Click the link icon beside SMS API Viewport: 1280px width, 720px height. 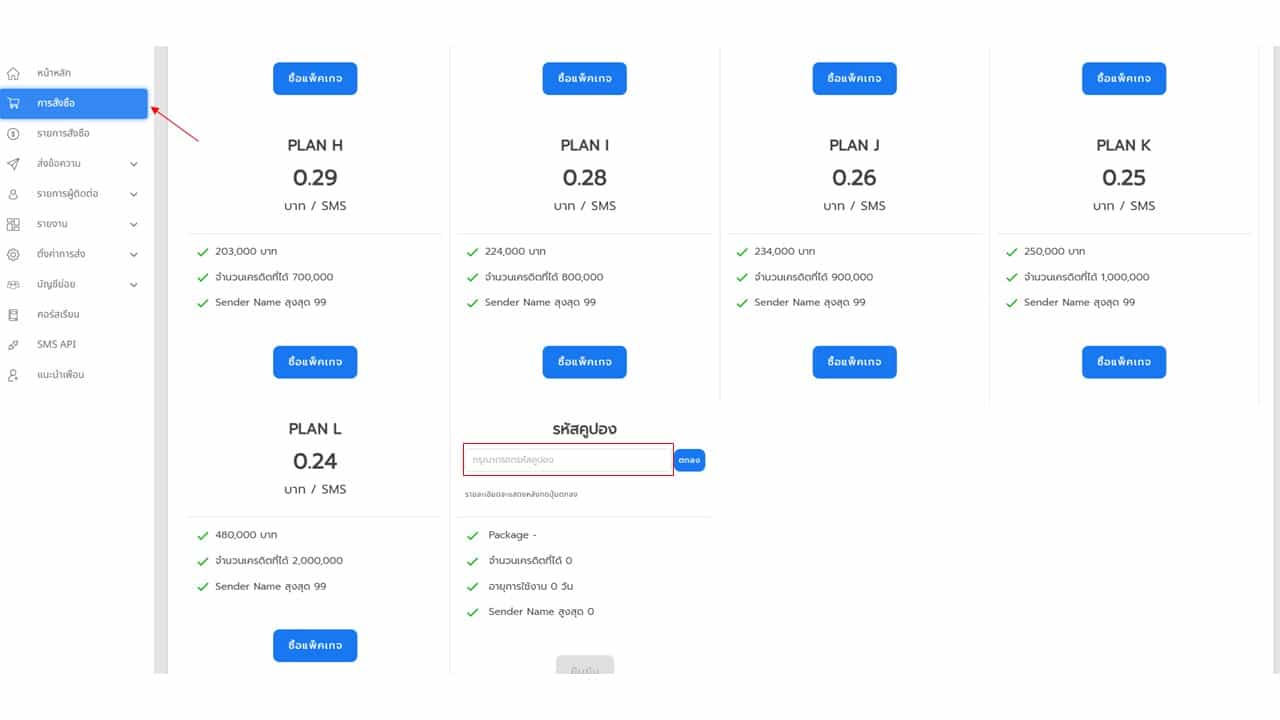[x=13, y=344]
